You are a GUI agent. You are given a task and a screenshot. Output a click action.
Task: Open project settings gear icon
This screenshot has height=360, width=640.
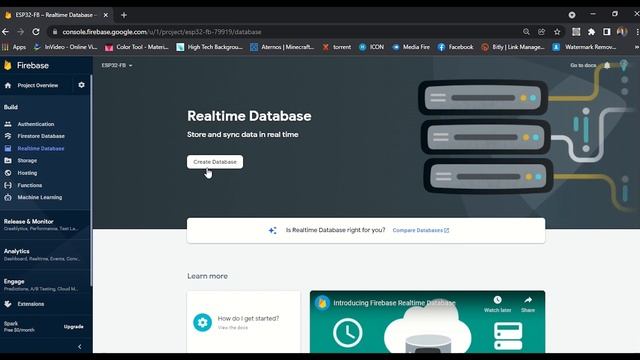(81, 85)
